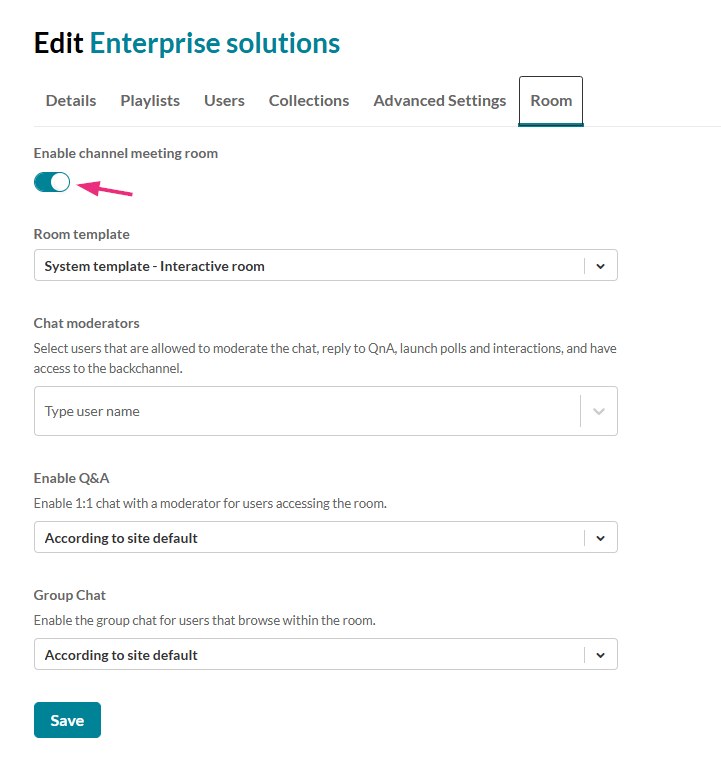The image size is (721, 772).
Task: Click the 'Chat moderators' section label
Action: pos(87,323)
